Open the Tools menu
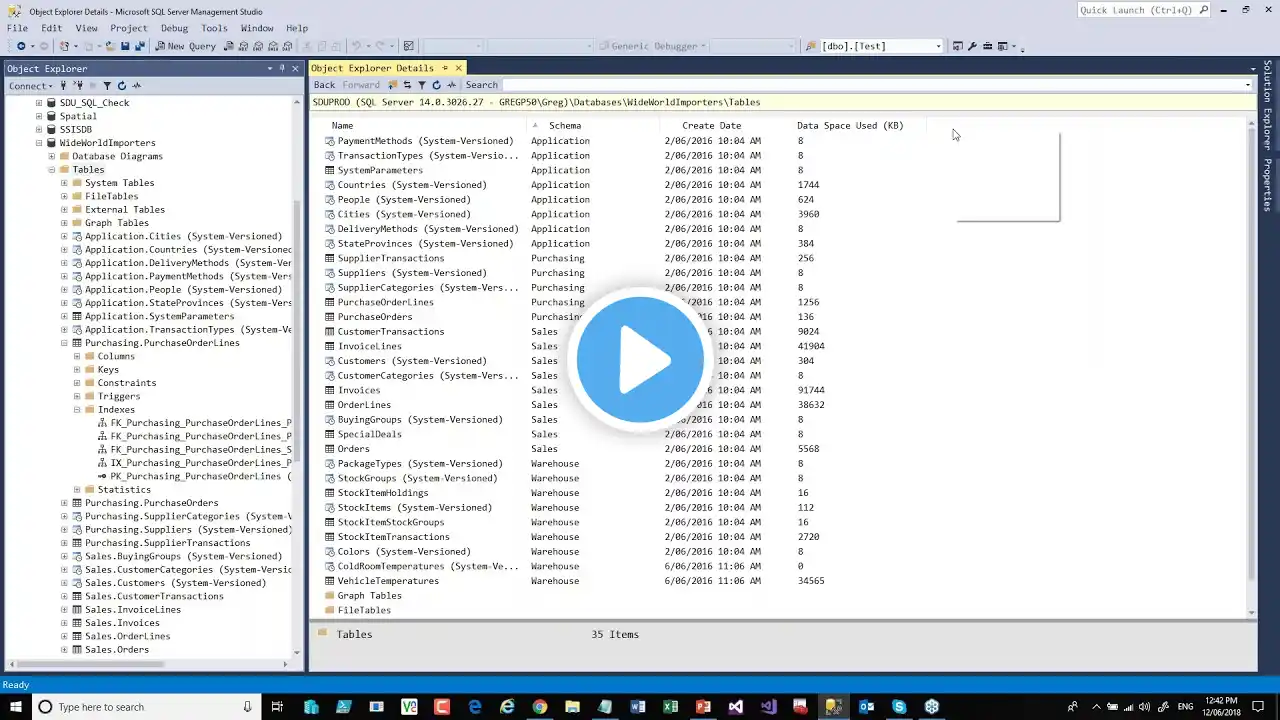Screen dimensions: 1280x720 coord(214,28)
